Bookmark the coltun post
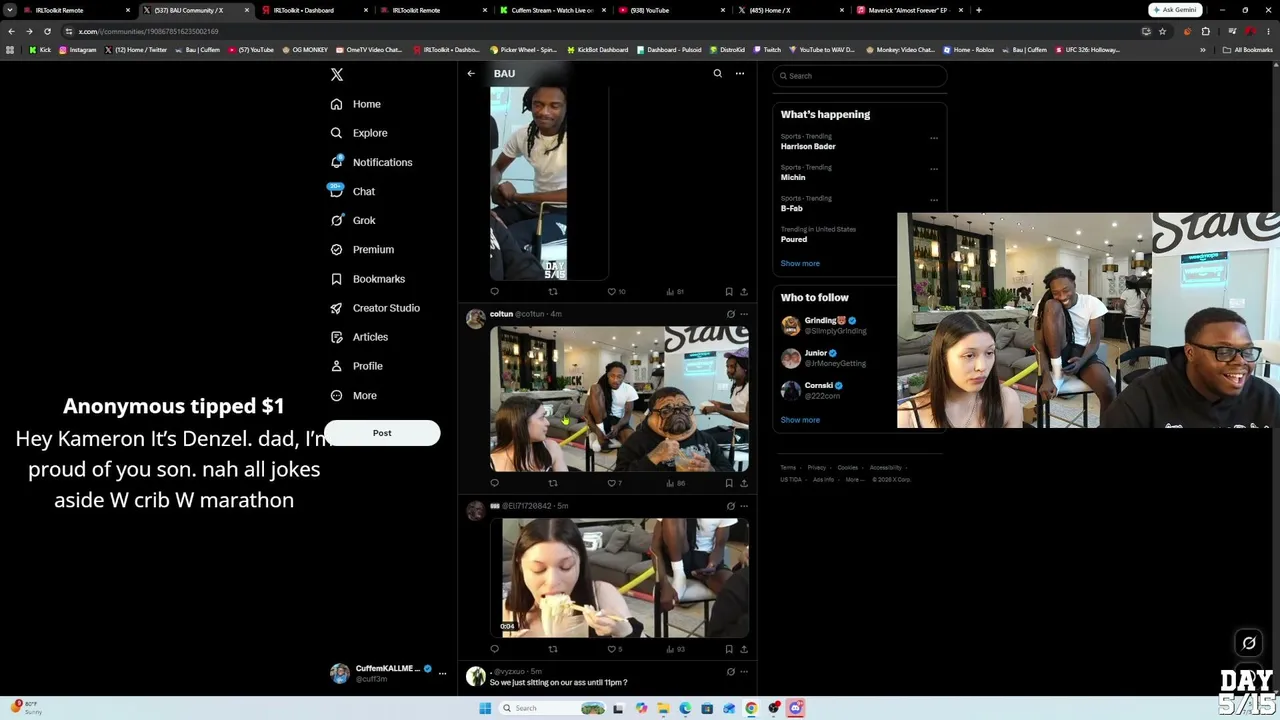 pos(729,483)
